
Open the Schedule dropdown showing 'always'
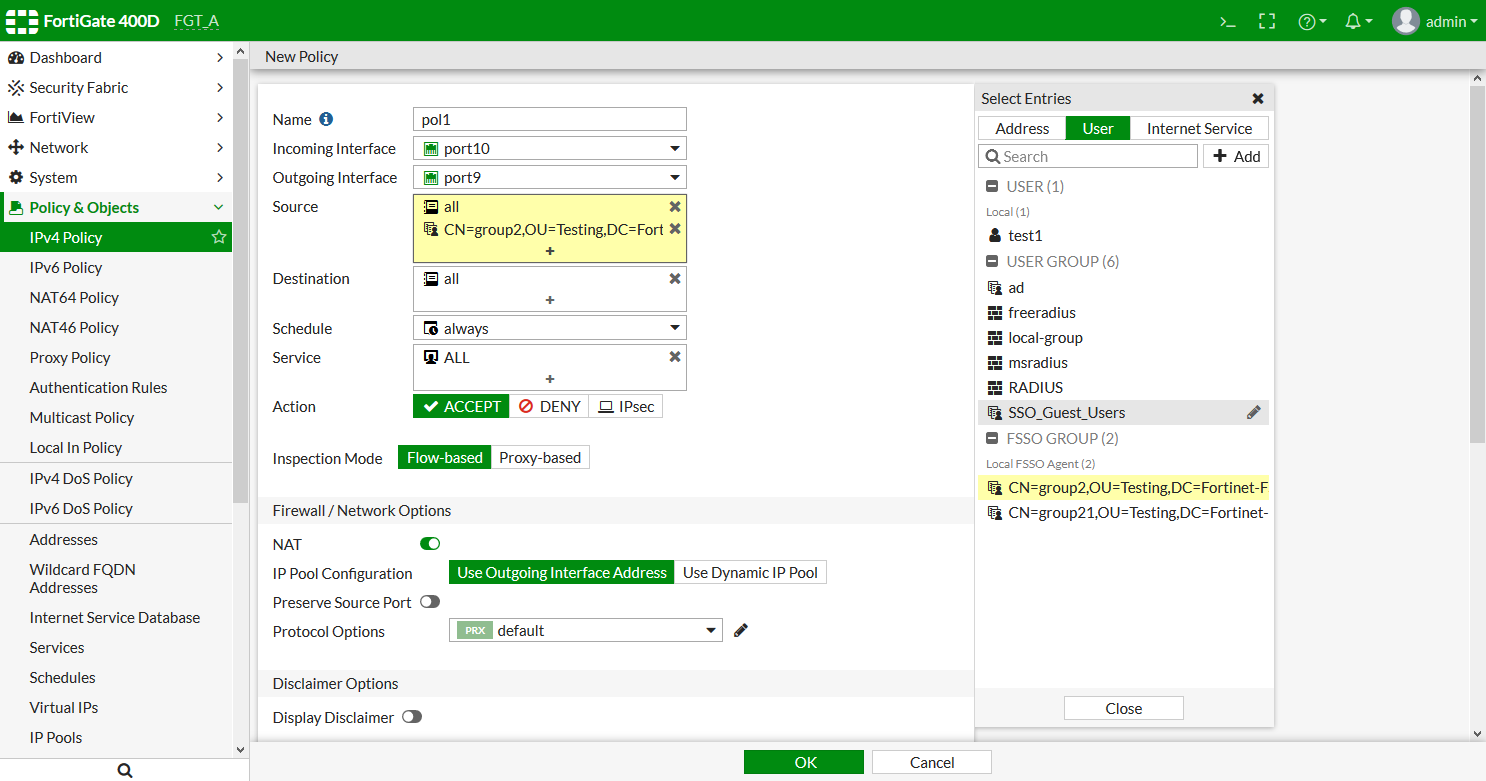pos(676,327)
